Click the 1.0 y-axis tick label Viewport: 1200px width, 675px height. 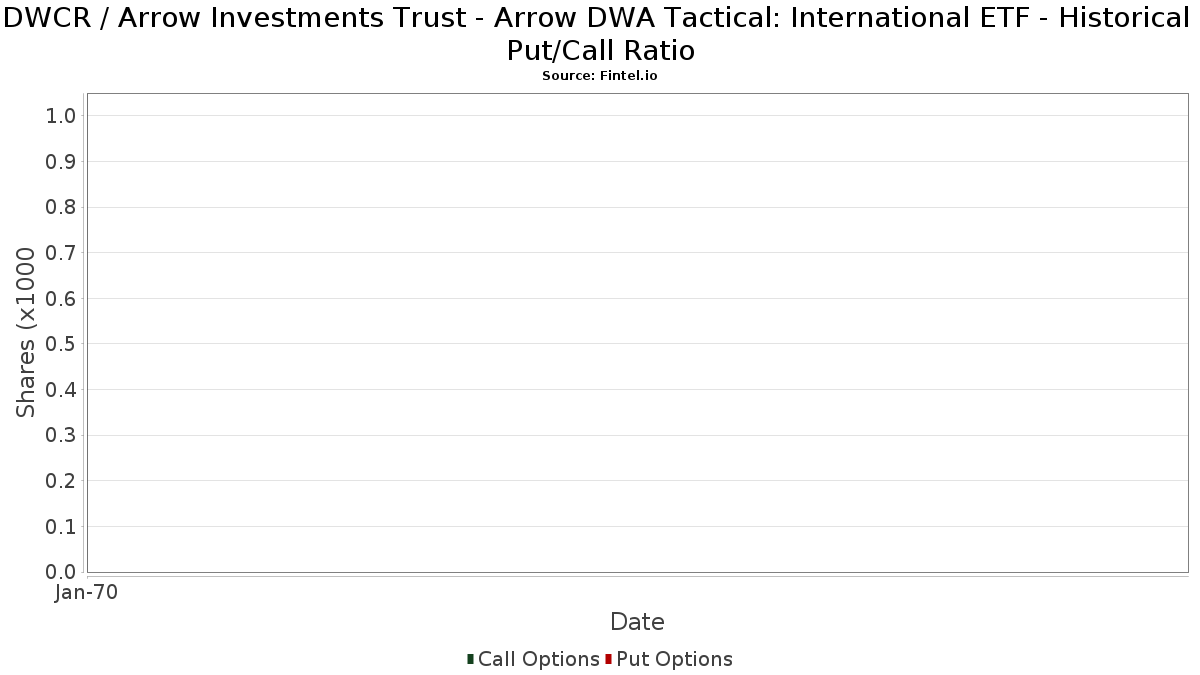pyautogui.click(x=61, y=116)
